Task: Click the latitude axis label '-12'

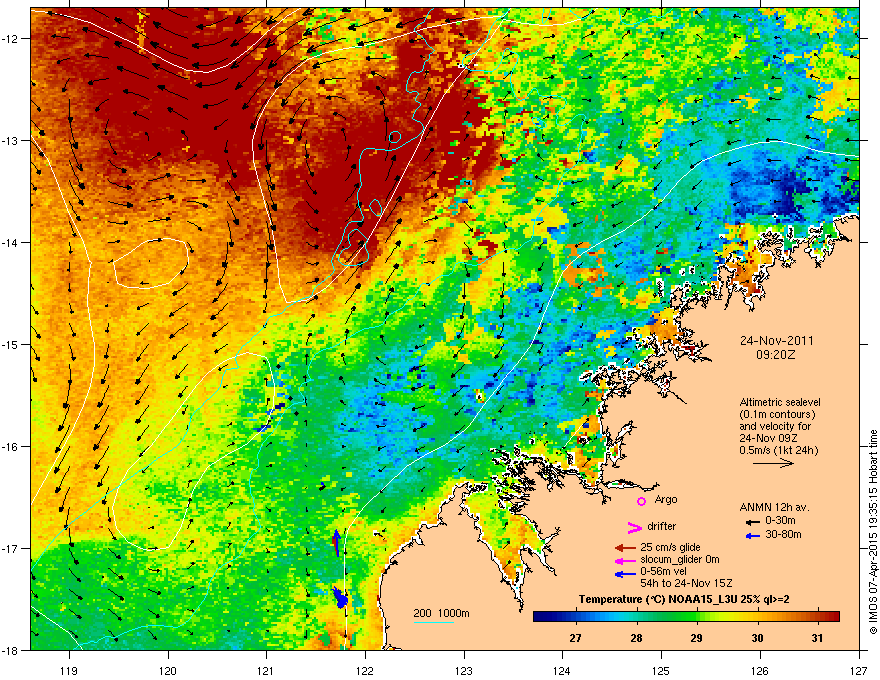Action: (10, 39)
